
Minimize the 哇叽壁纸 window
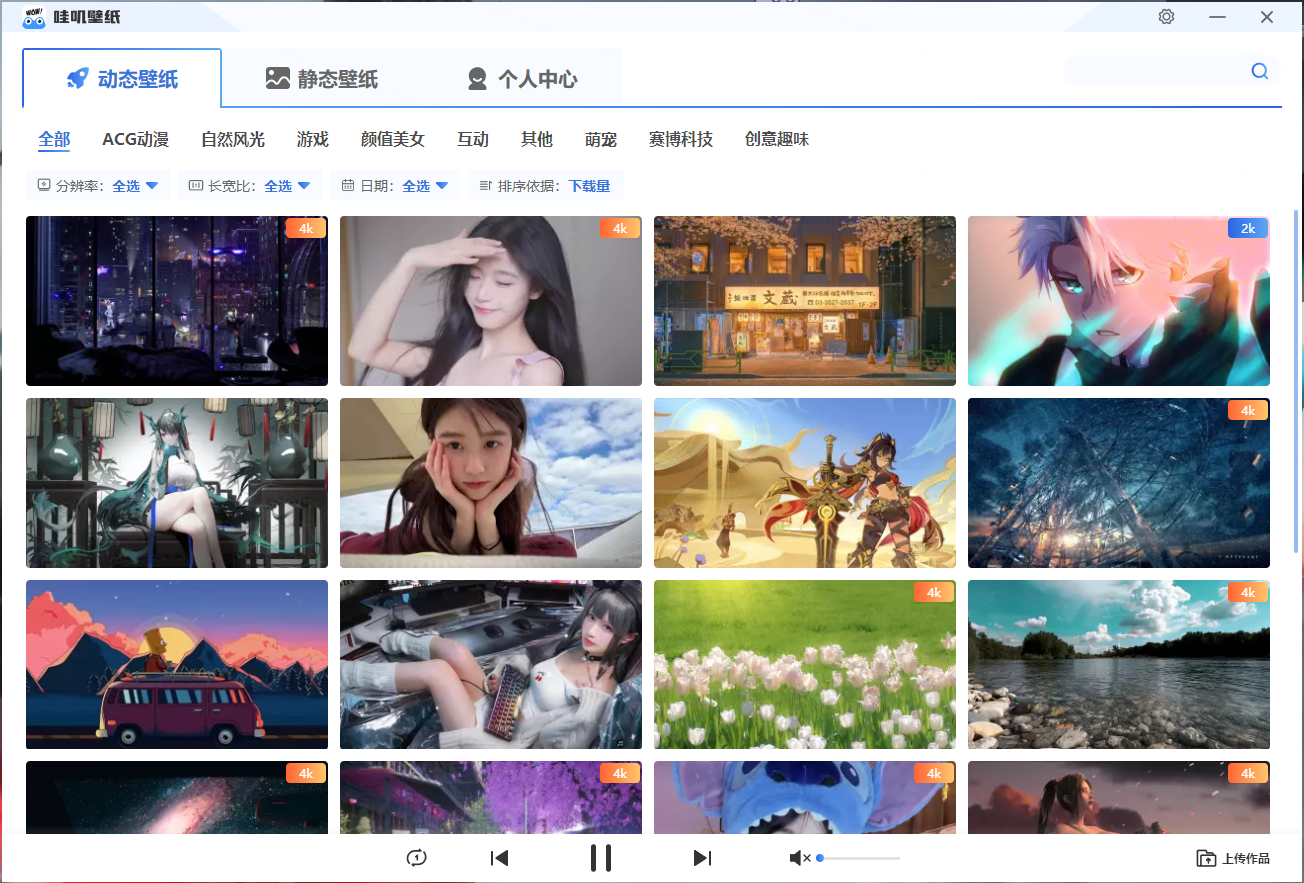pos(1217,17)
